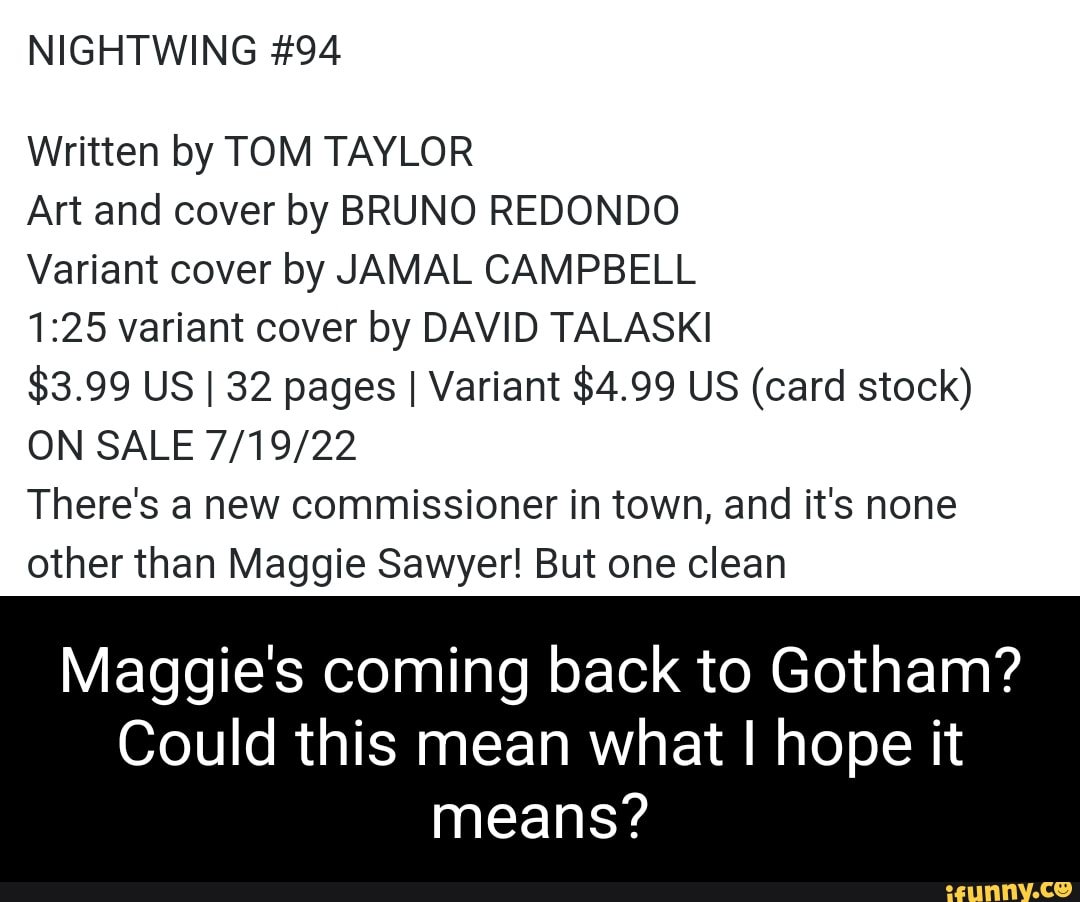Click the caption word 'means?'

pyautogui.click(x=540, y=816)
